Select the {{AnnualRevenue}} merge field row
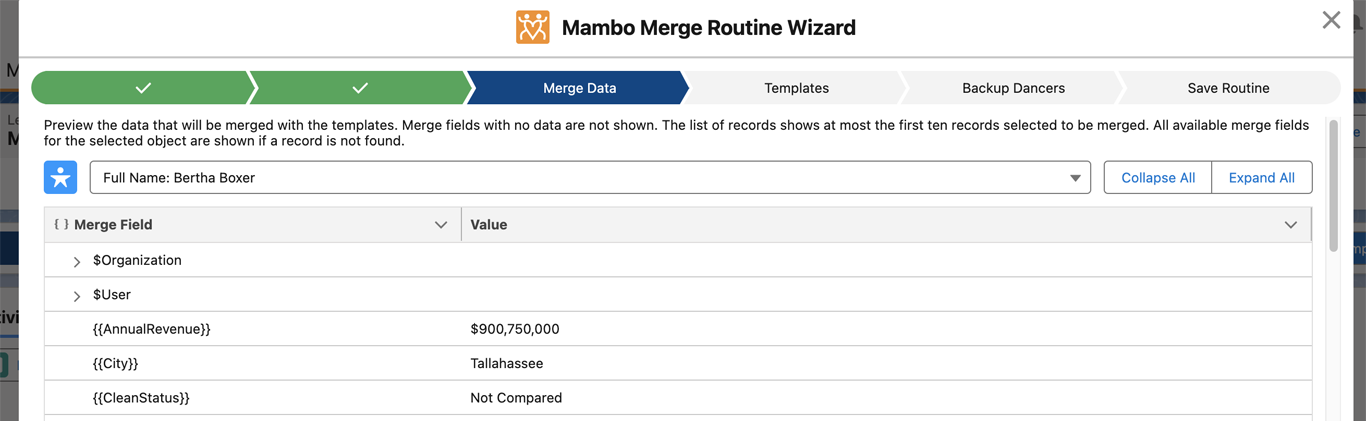Viewport: 1366px width, 421px height. (x=151, y=329)
